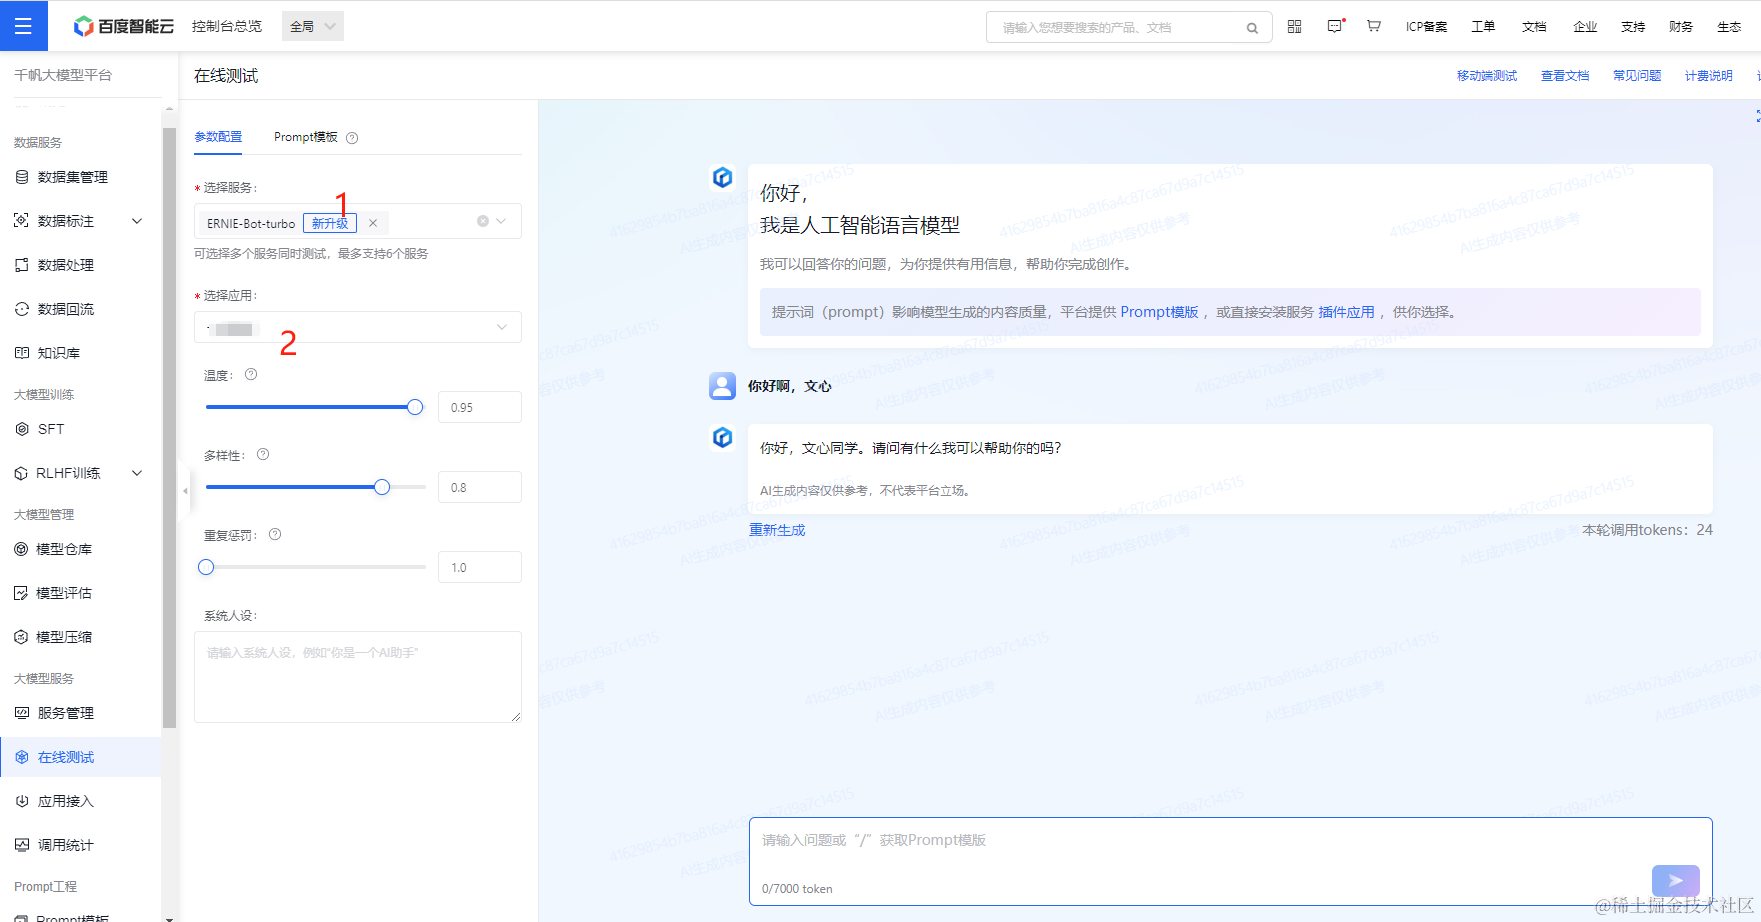Click the Baidu AI Cloud logo

[x=124, y=26]
